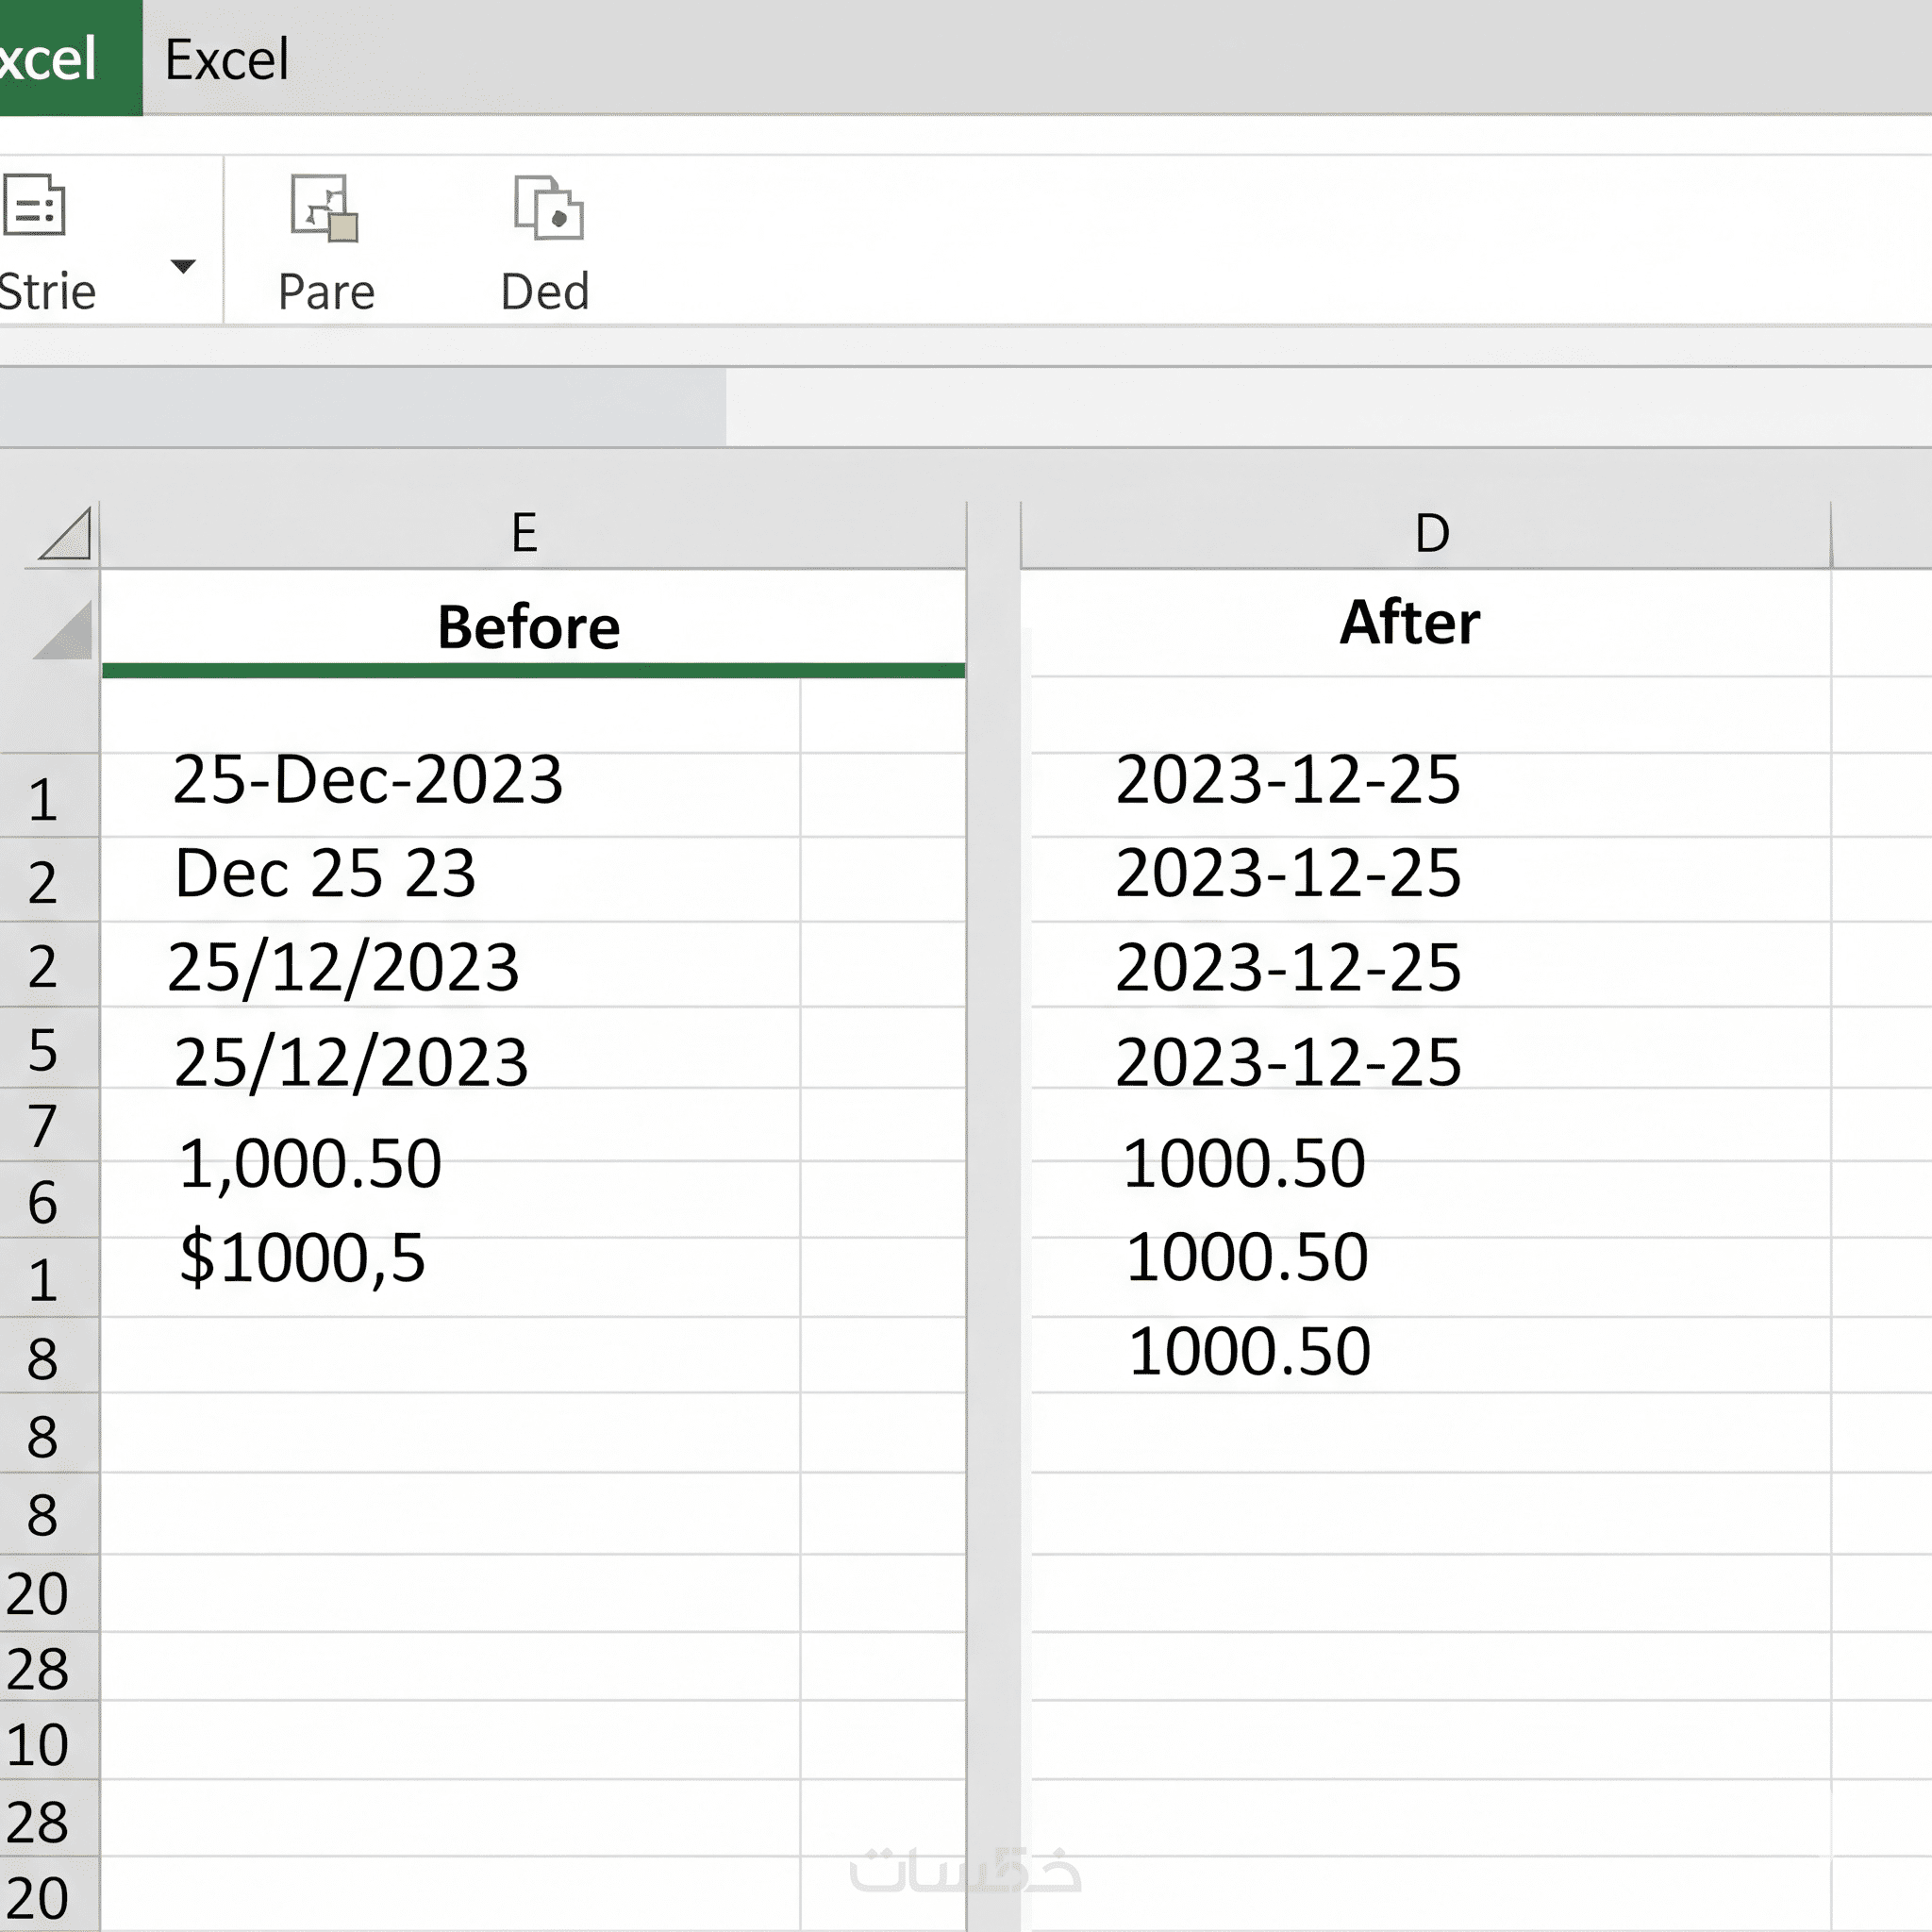Select column E header
Image resolution: width=1932 pixels, height=1932 pixels.
(524, 533)
